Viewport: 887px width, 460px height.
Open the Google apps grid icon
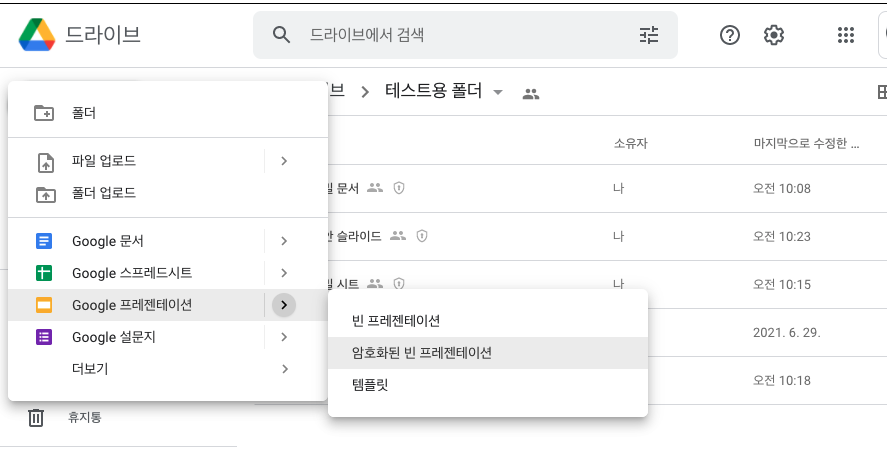click(x=846, y=35)
